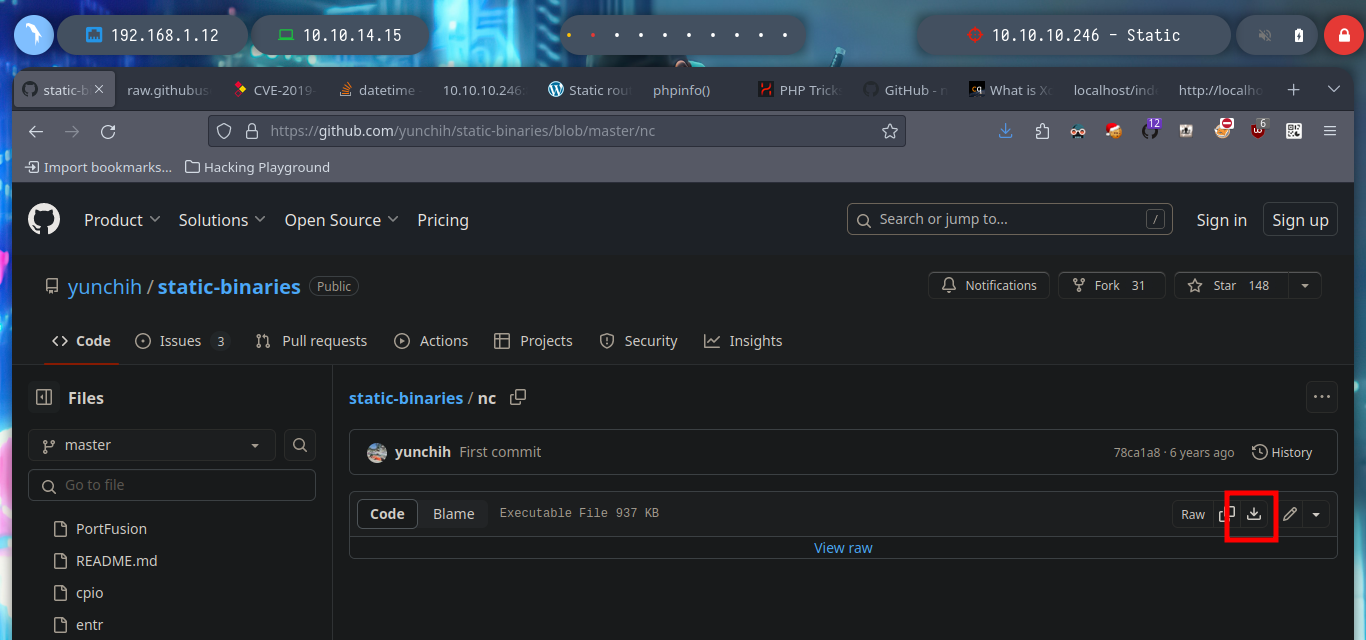Expand the Solutions menu

point(222,220)
